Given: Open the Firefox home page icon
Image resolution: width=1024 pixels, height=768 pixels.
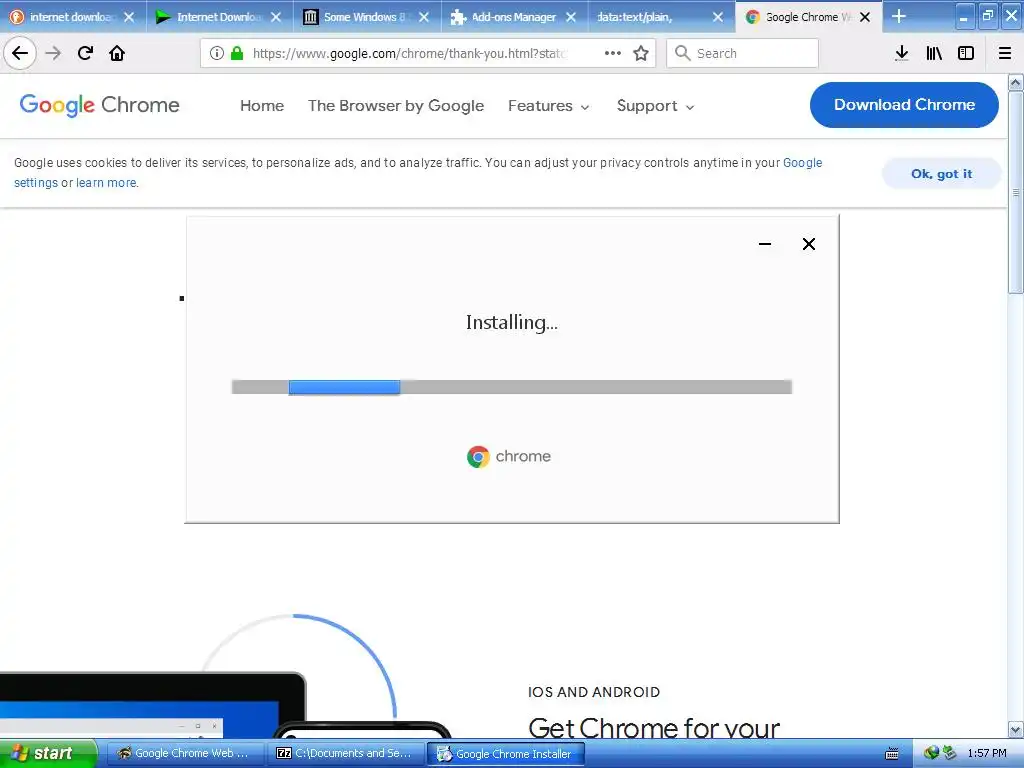Looking at the screenshot, I should (117, 53).
